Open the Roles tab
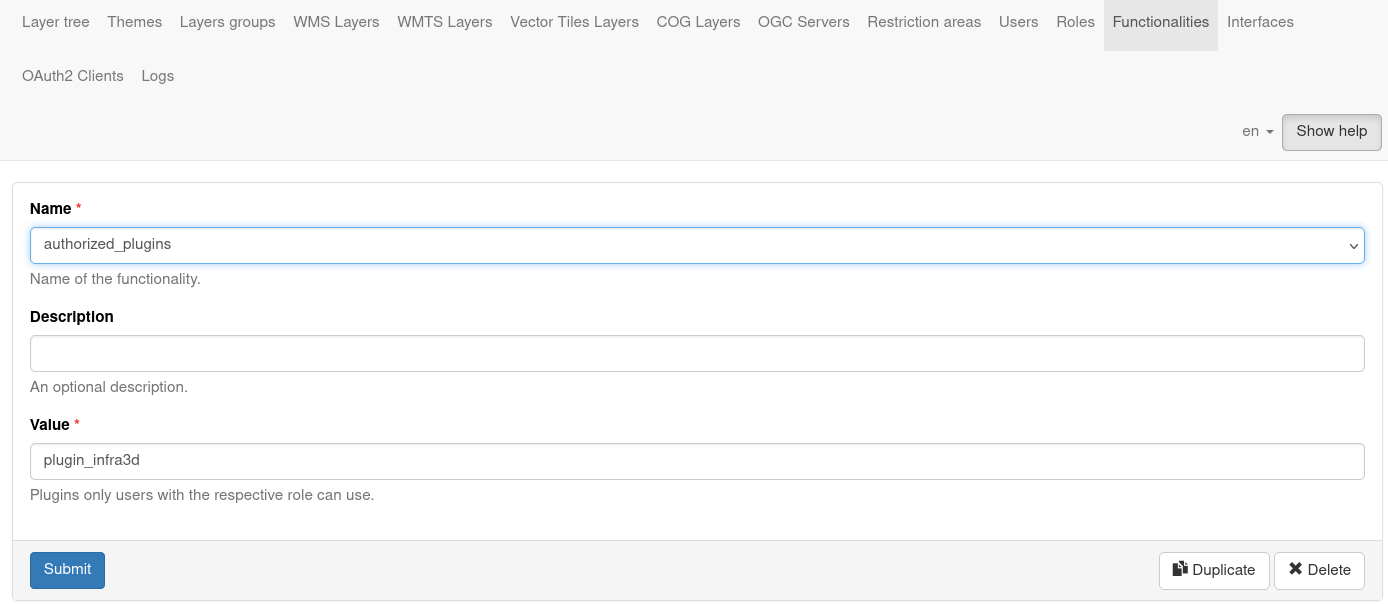The width and height of the screenshot is (1388, 604). (x=1075, y=21)
